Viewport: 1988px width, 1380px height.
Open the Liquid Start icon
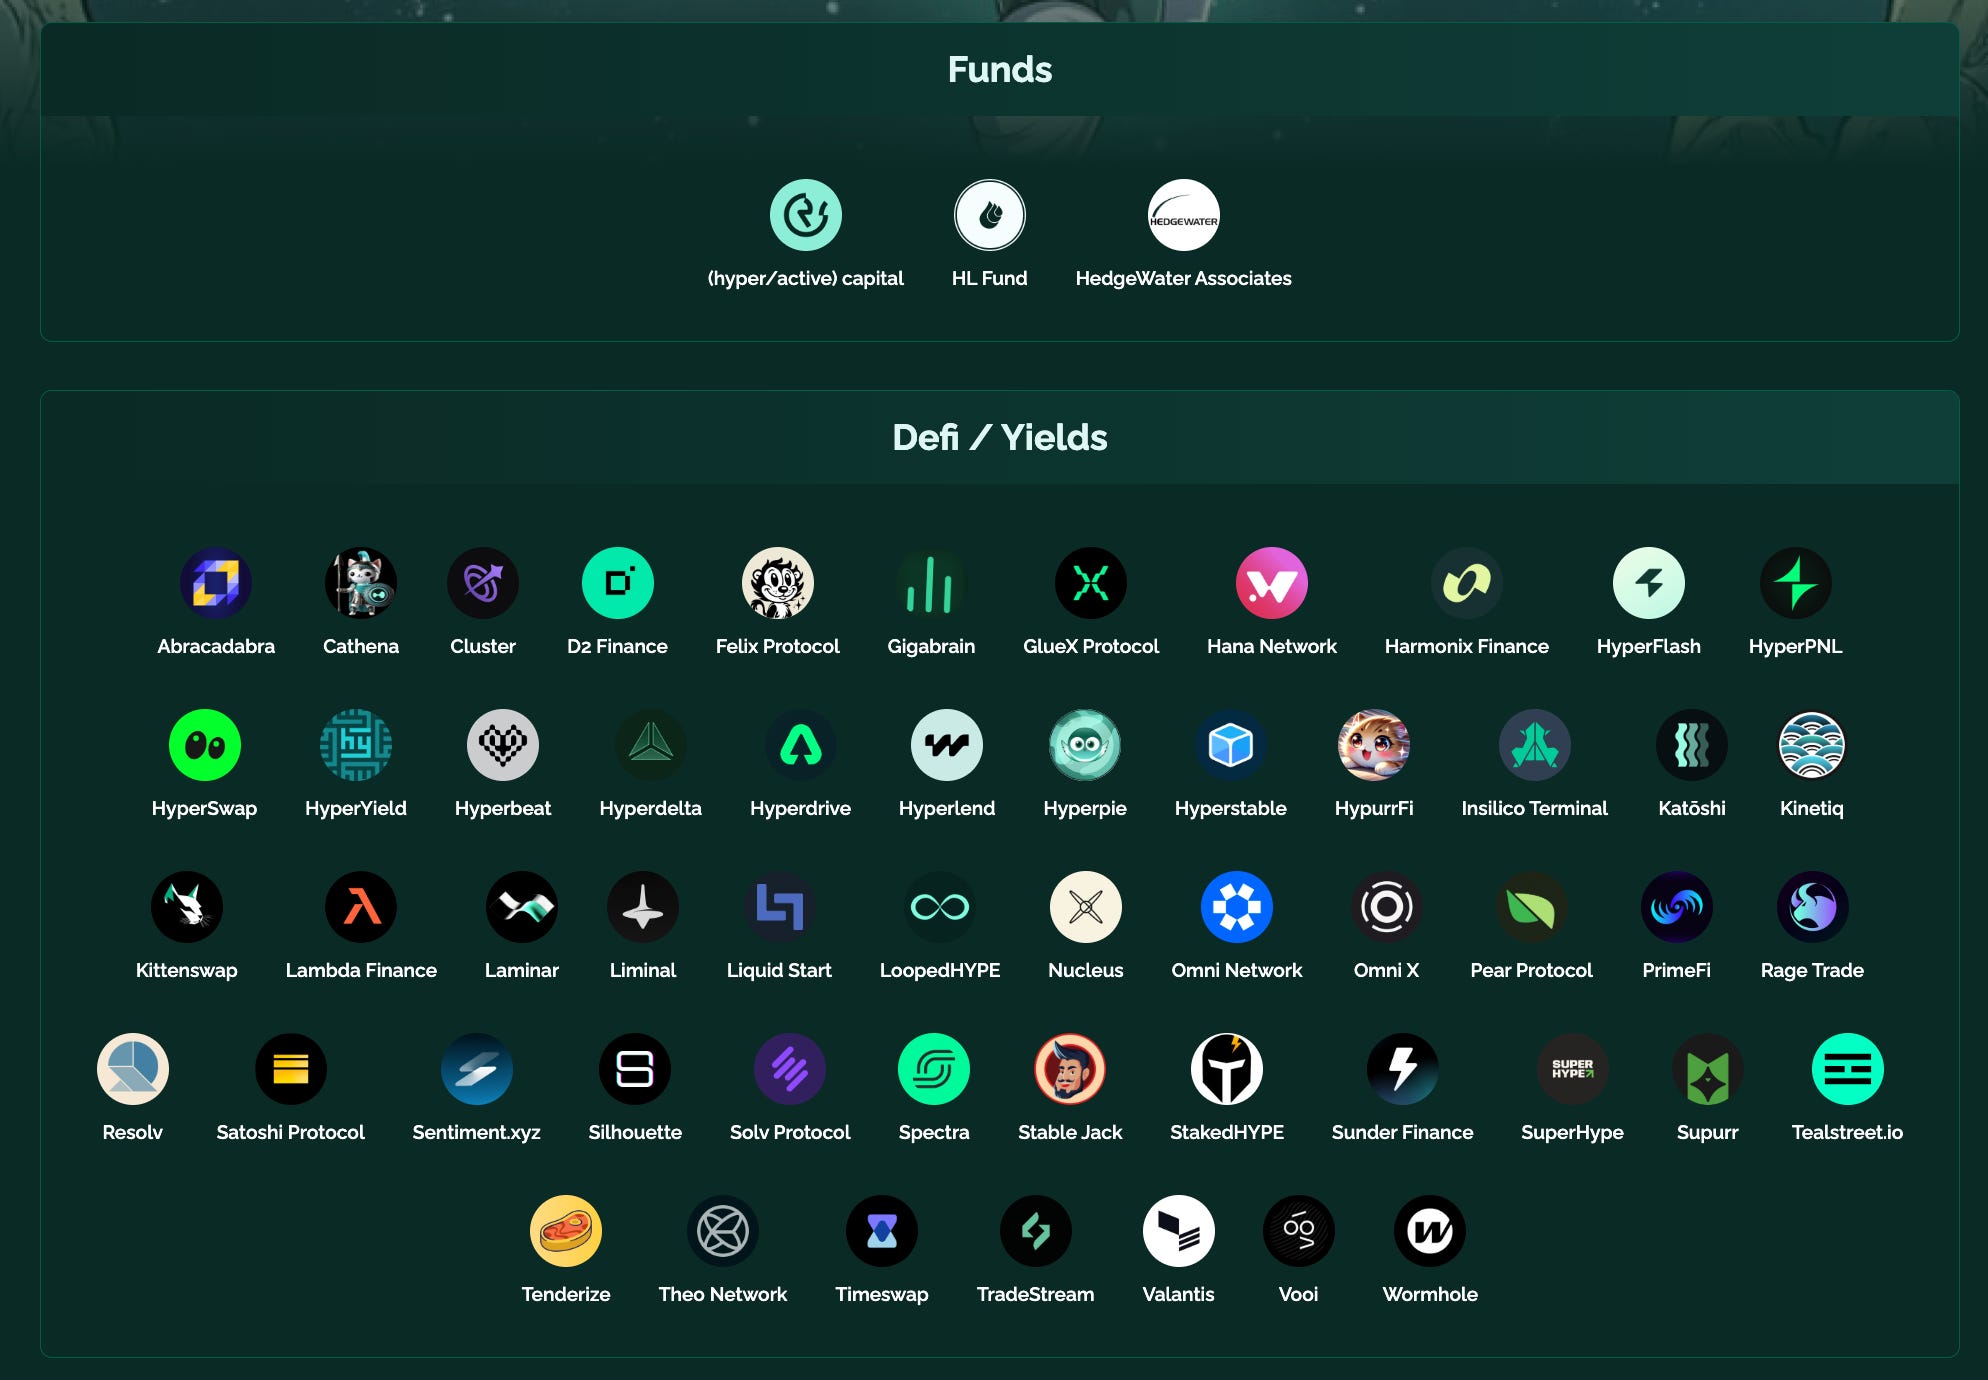click(779, 907)
